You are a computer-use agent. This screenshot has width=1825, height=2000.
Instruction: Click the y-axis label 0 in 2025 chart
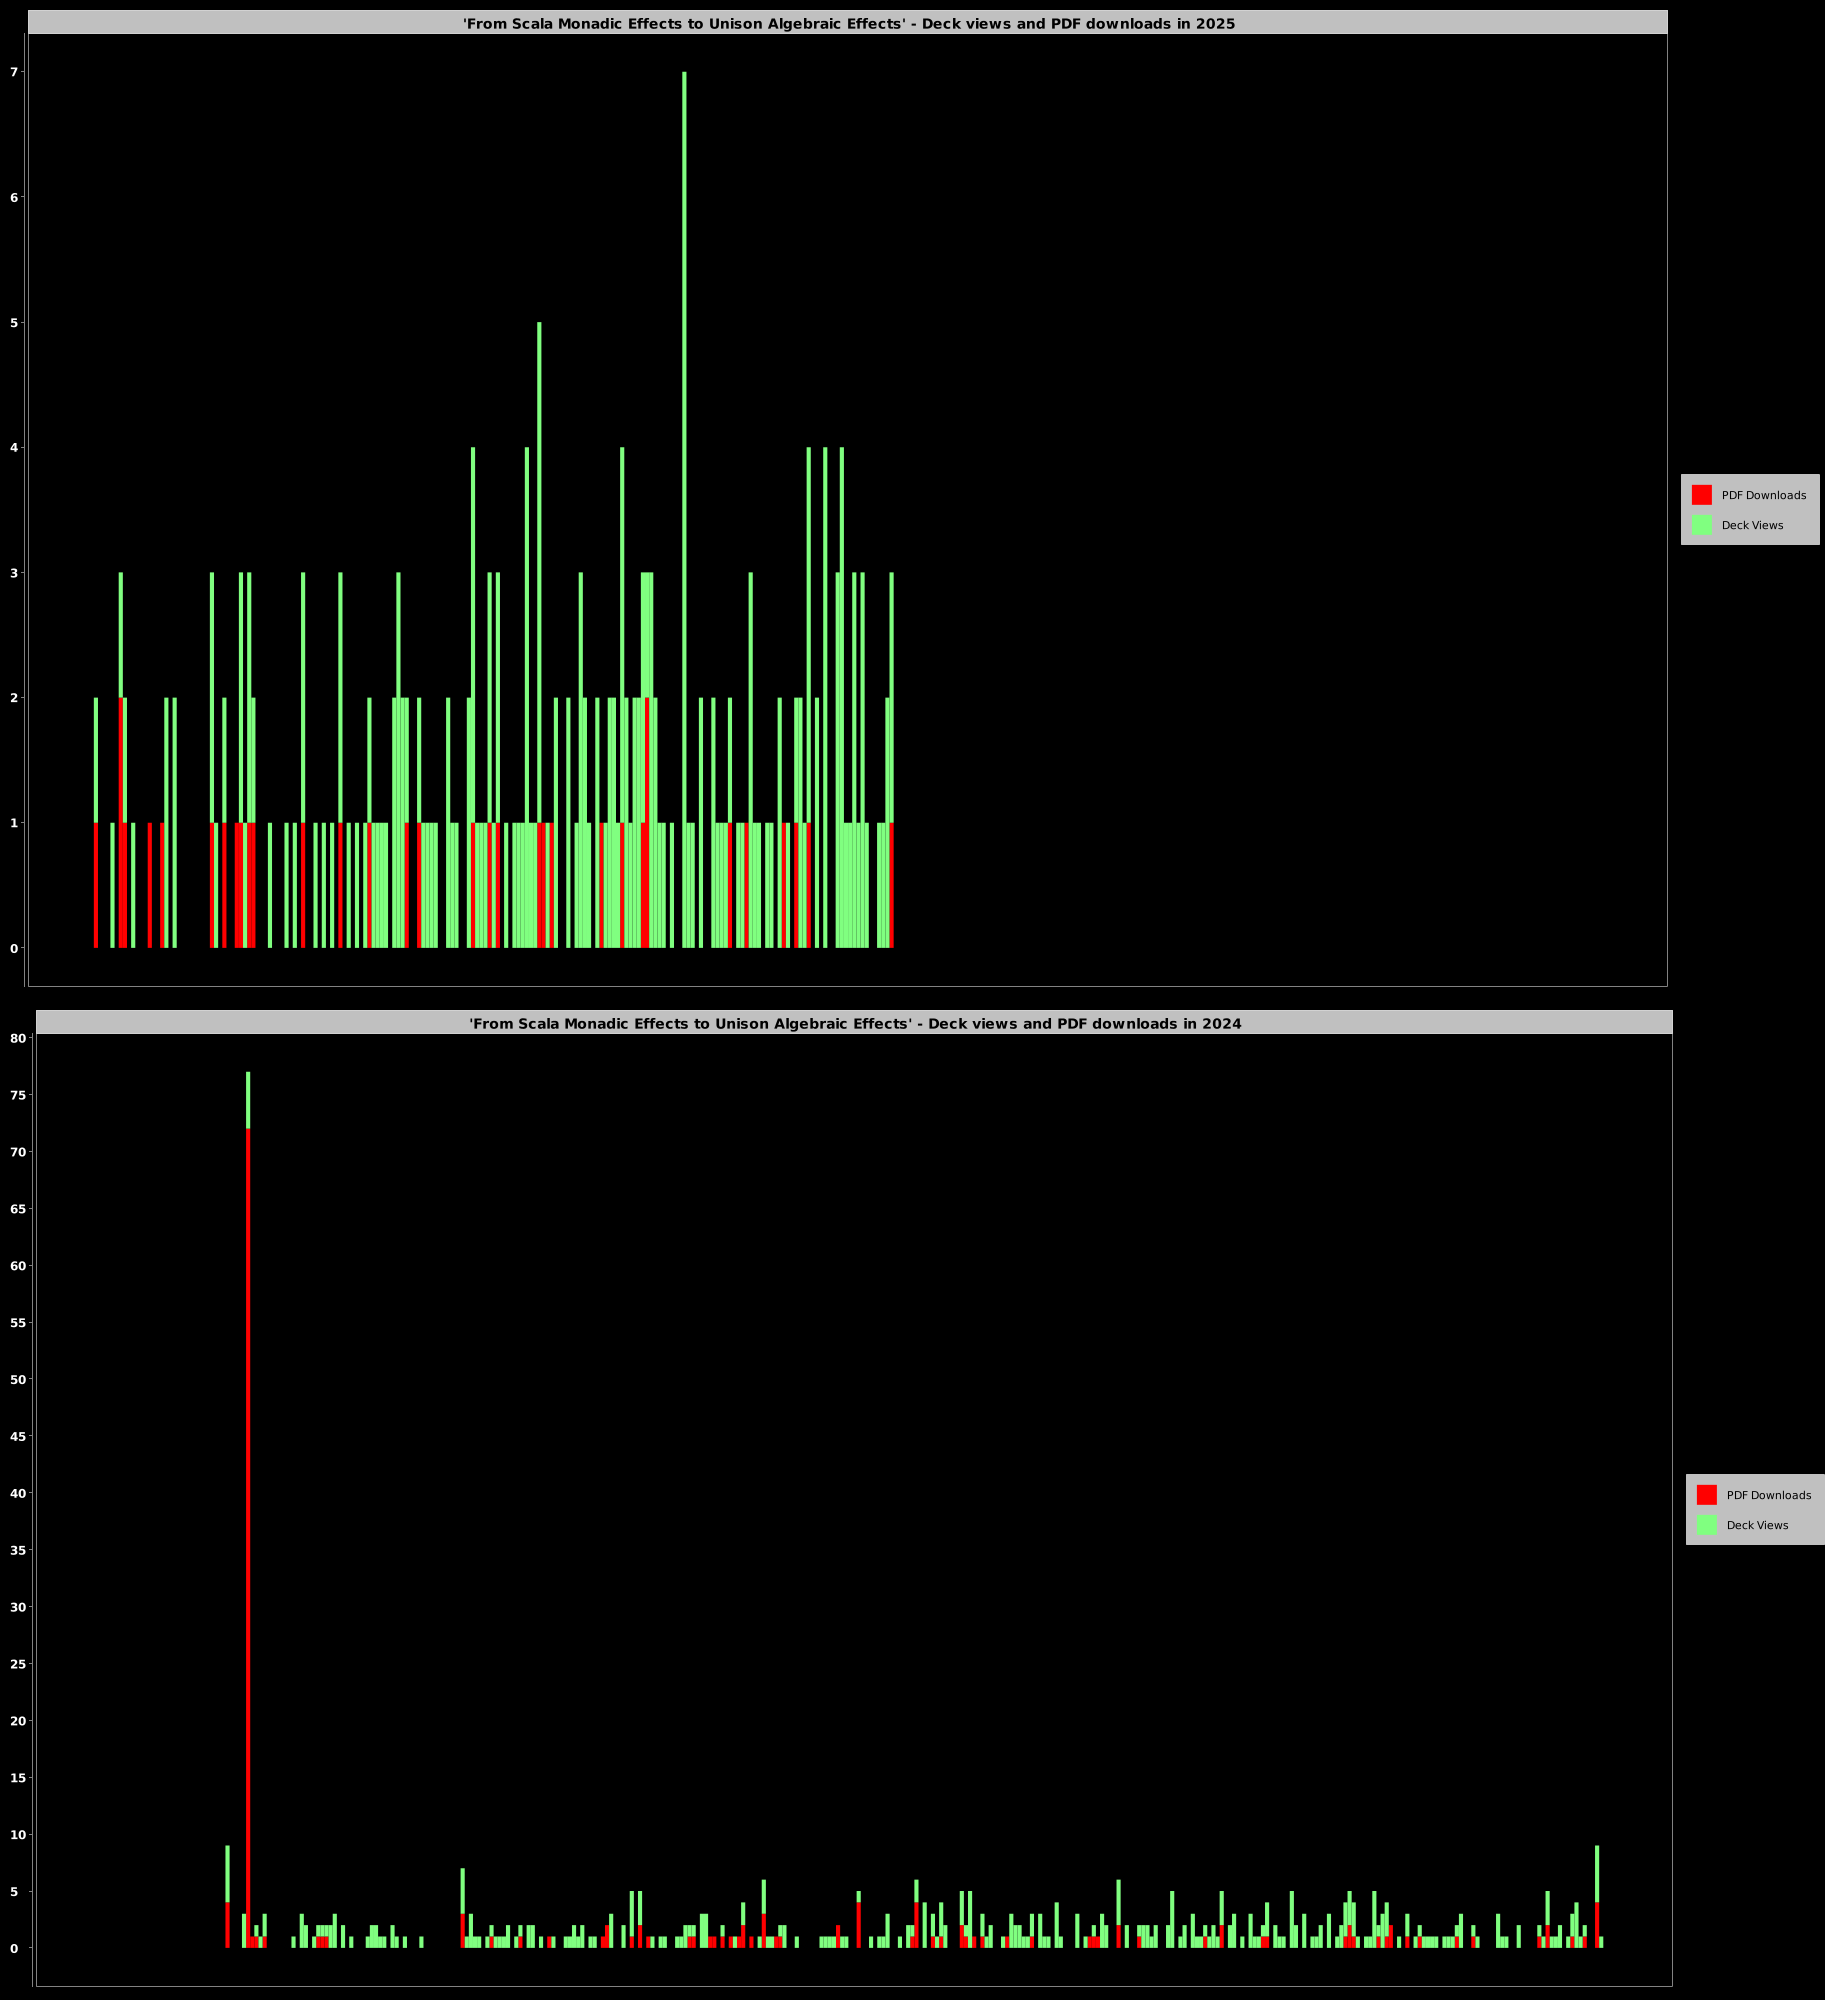[x=14, y=948]
